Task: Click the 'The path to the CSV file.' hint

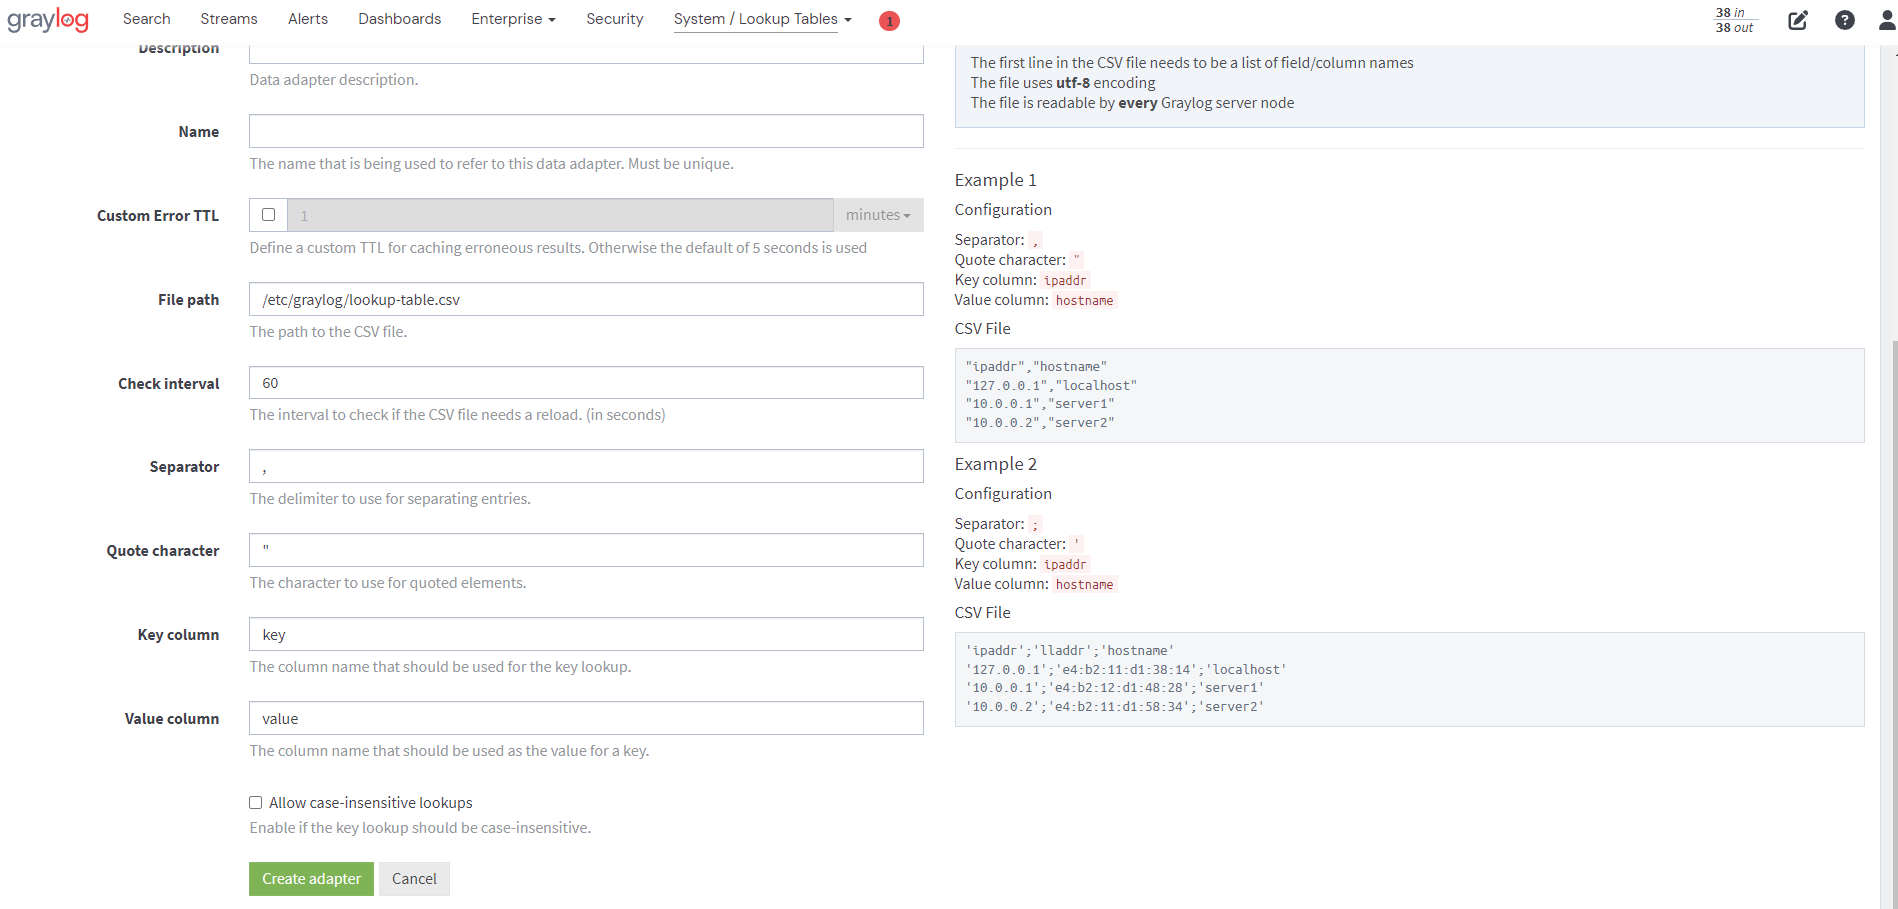Action: [328, 332]
